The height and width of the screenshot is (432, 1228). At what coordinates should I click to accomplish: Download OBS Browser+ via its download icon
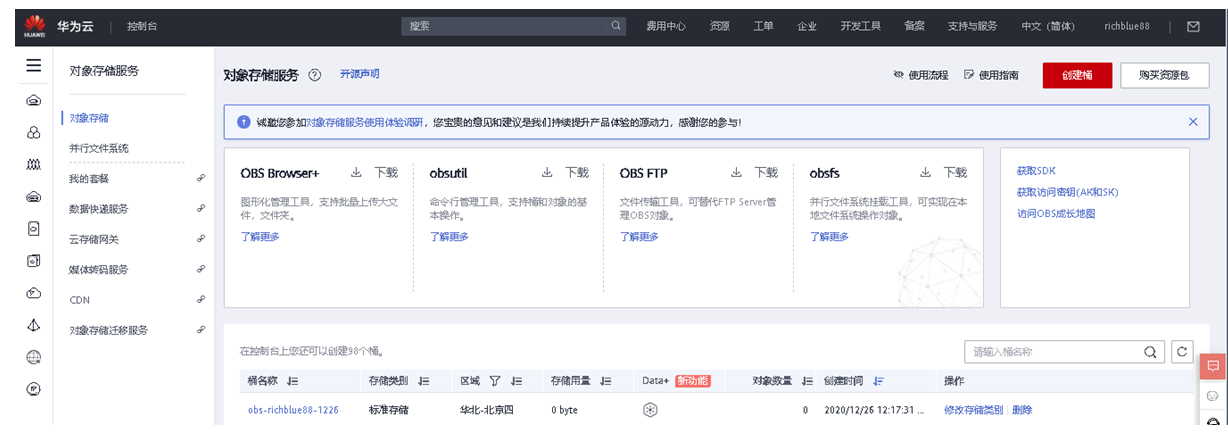pyautogui.click(x=356, y=172)
